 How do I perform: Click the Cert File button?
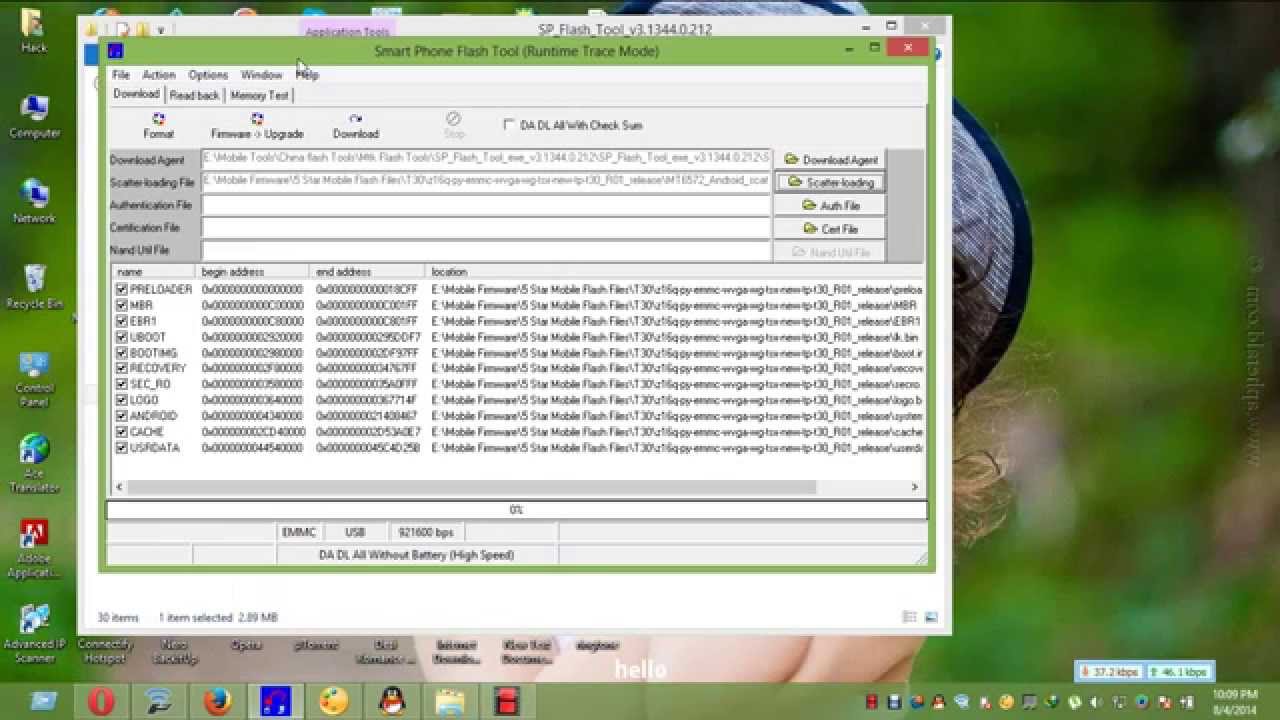tap(830, 229)
